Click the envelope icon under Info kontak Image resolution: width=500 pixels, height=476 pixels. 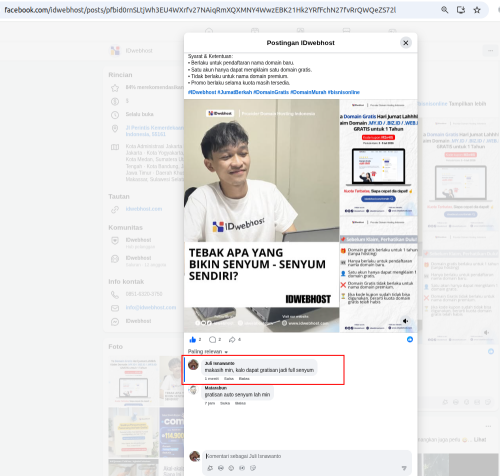point(115,308)
